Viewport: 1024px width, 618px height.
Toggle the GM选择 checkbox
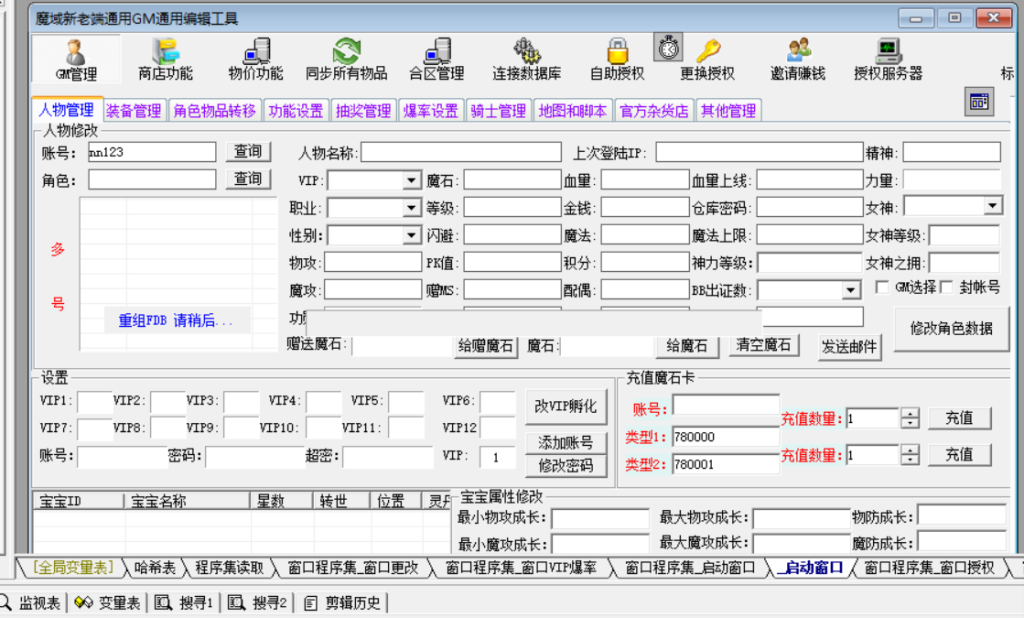882,287
